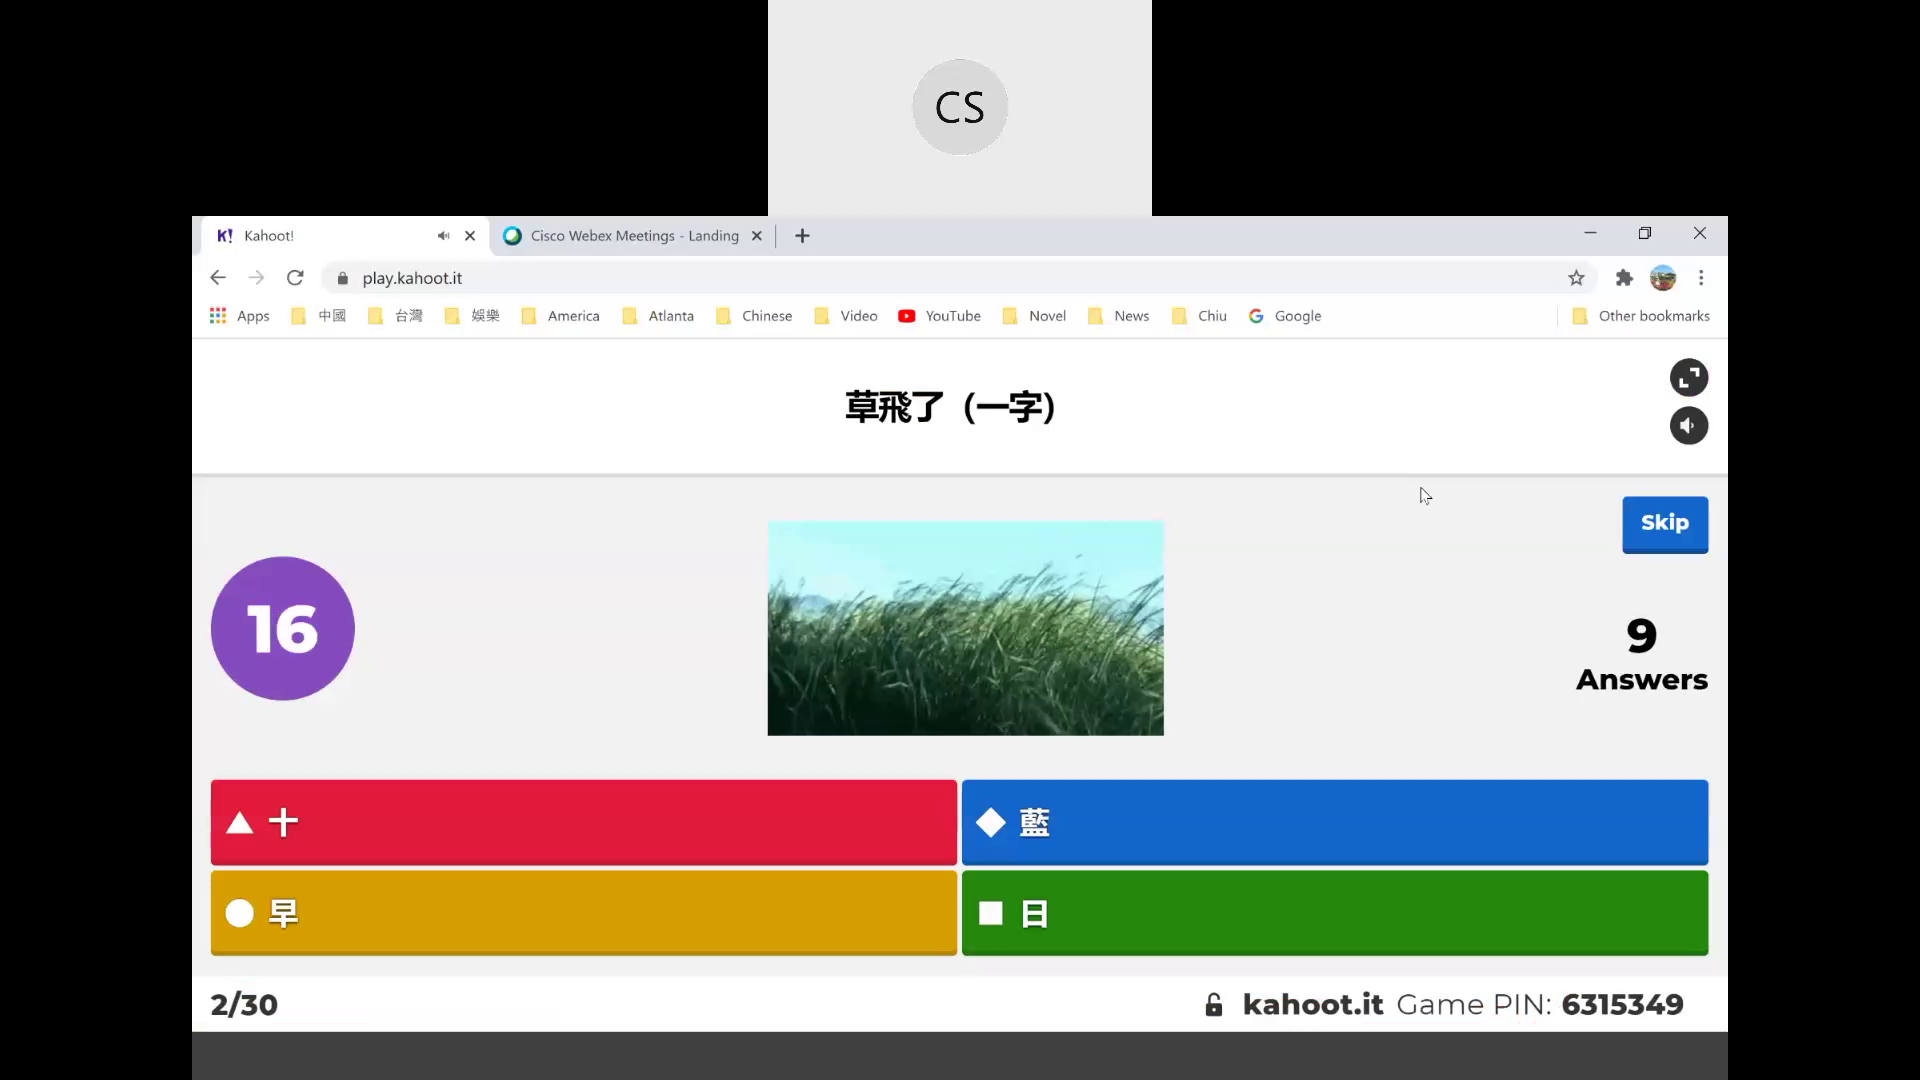Viewport: 1920px width, 1080px height.
Task: Click the back navigation arrow
Action: (x=218, y=278)
